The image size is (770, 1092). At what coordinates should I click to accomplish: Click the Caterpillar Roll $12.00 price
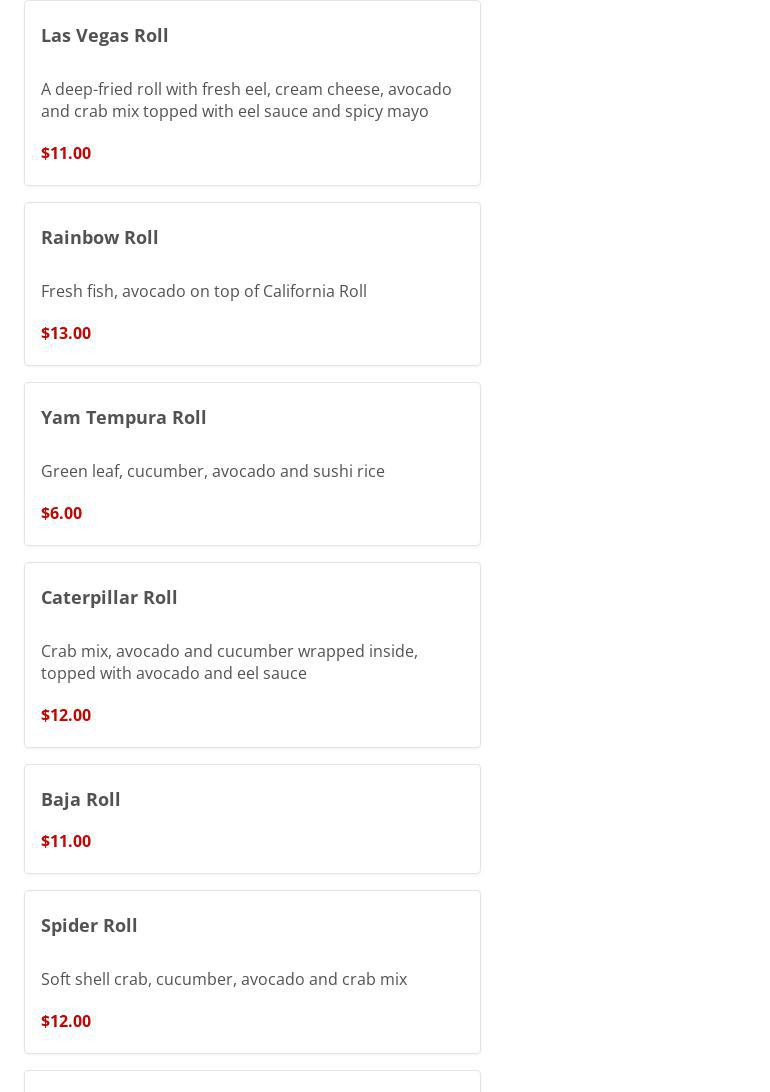click(x=66, y=715)
